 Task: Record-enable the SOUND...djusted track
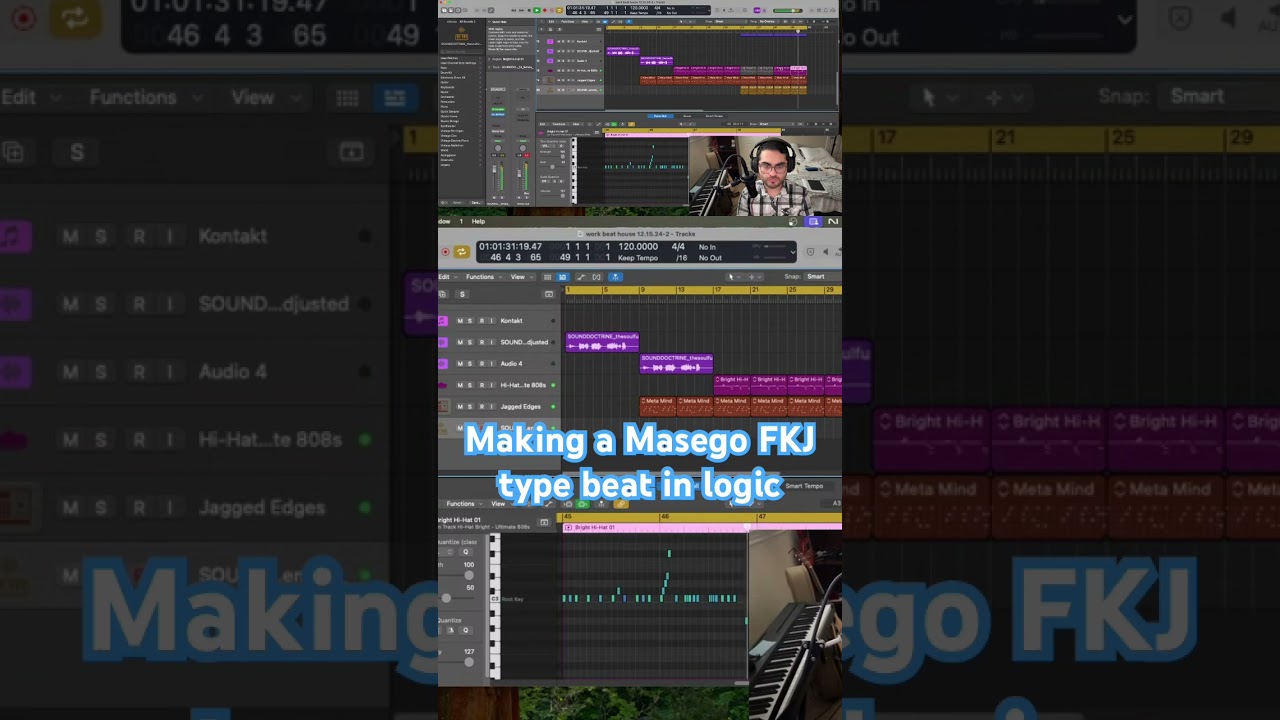click(481, 342)
